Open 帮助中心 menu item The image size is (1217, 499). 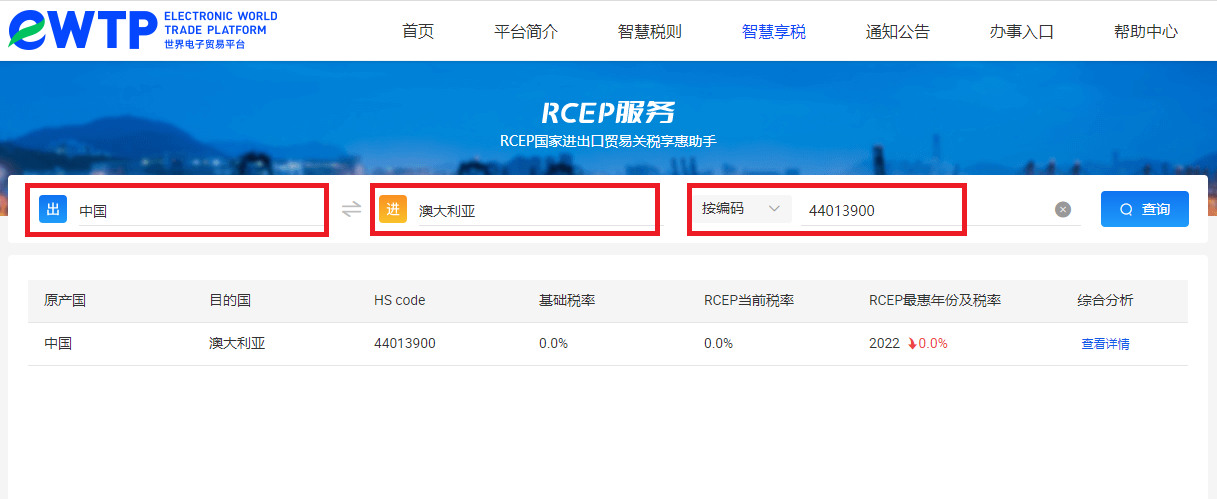click(x=1146, y=31)
